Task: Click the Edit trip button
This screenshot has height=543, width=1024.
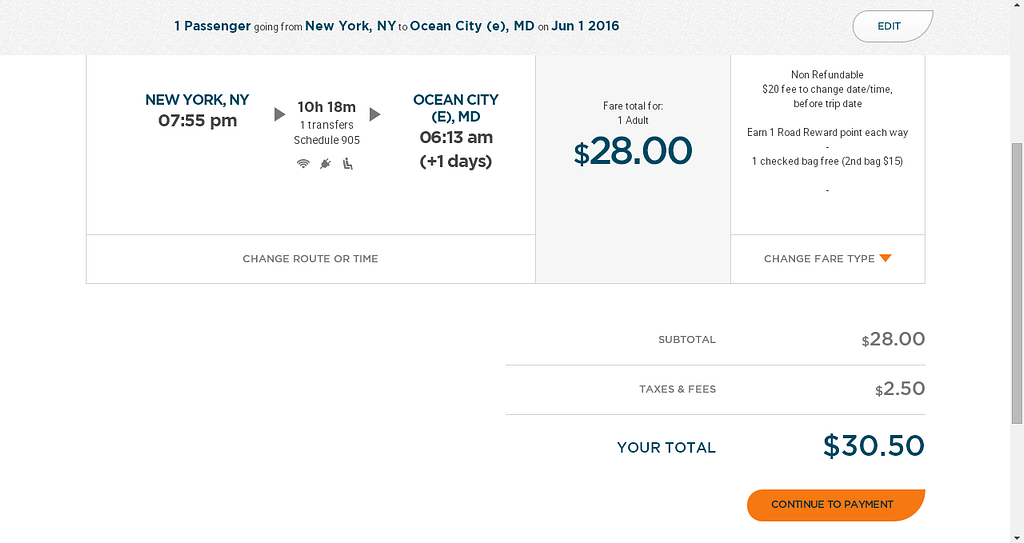Action: tap(890, 26)
